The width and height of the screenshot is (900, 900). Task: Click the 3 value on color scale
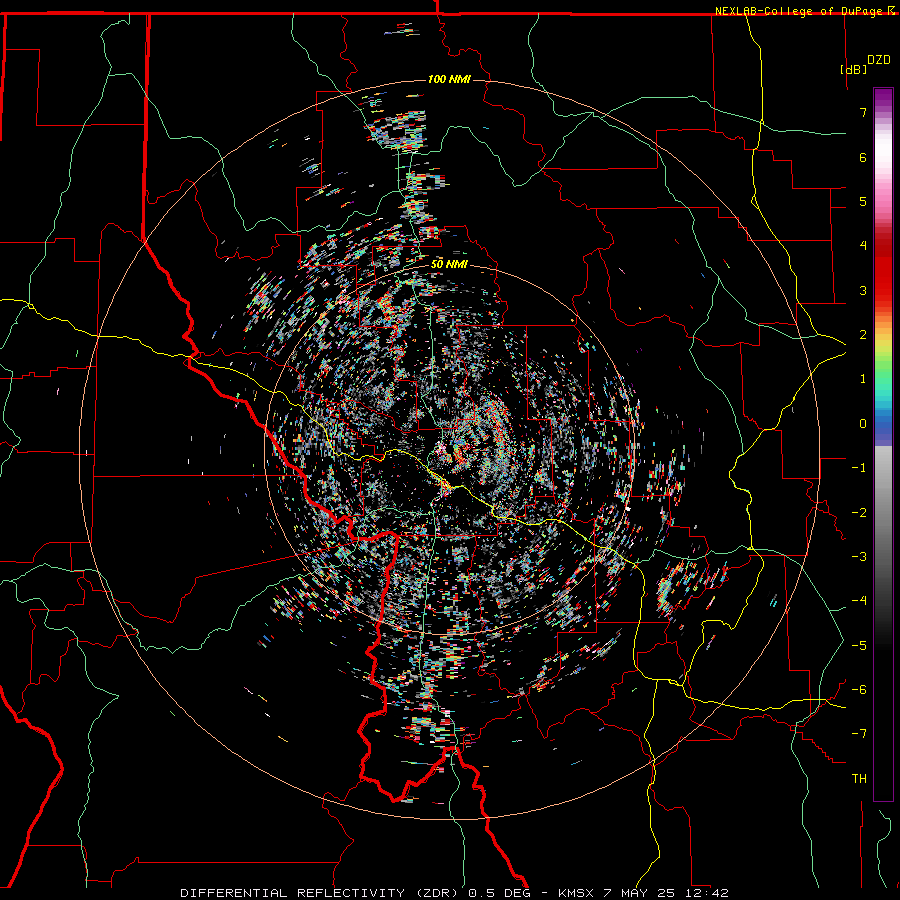click(x=863, y=290)
